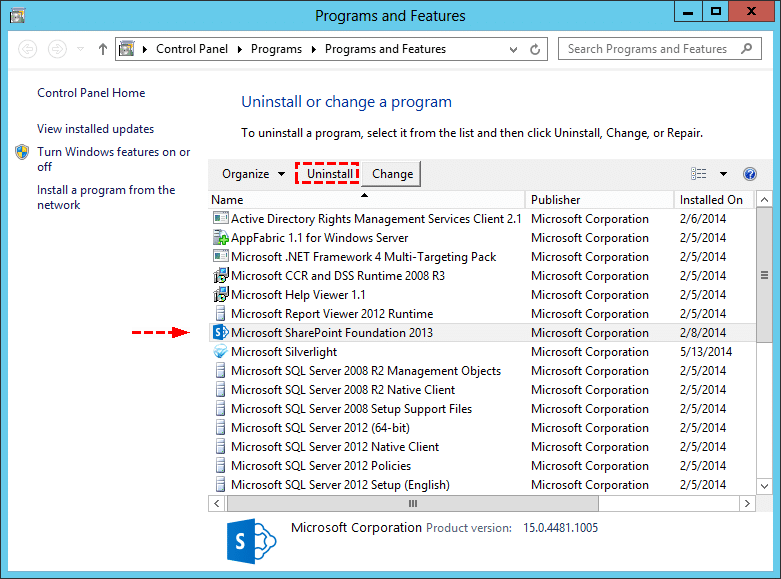Select 'Microsoft Silverlight' entry text
Image resolution: width=781 pixels, height=579 pixels.
(x=284, y=352)
